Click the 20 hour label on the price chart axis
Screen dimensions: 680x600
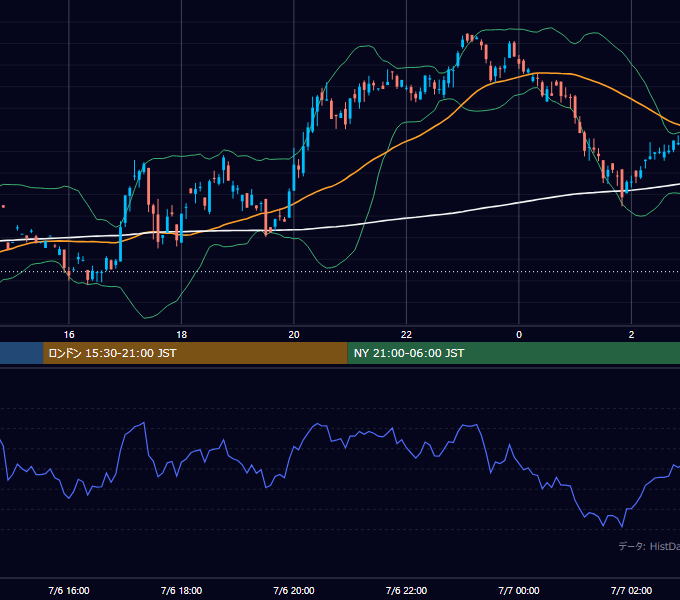(x=294, y=335)
